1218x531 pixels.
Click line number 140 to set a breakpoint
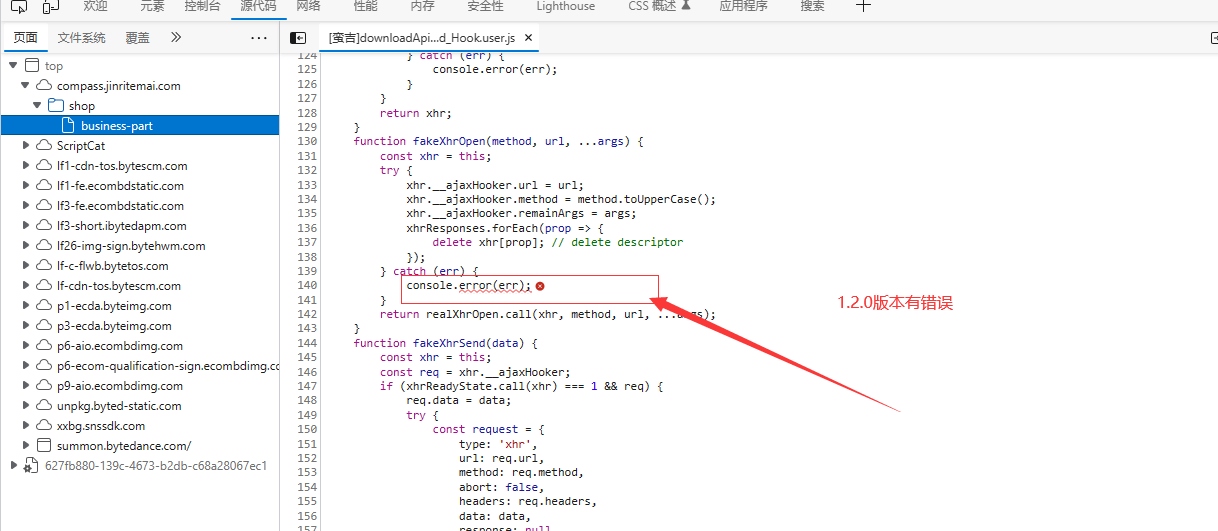pyautogui.click(x=308, y=286)
